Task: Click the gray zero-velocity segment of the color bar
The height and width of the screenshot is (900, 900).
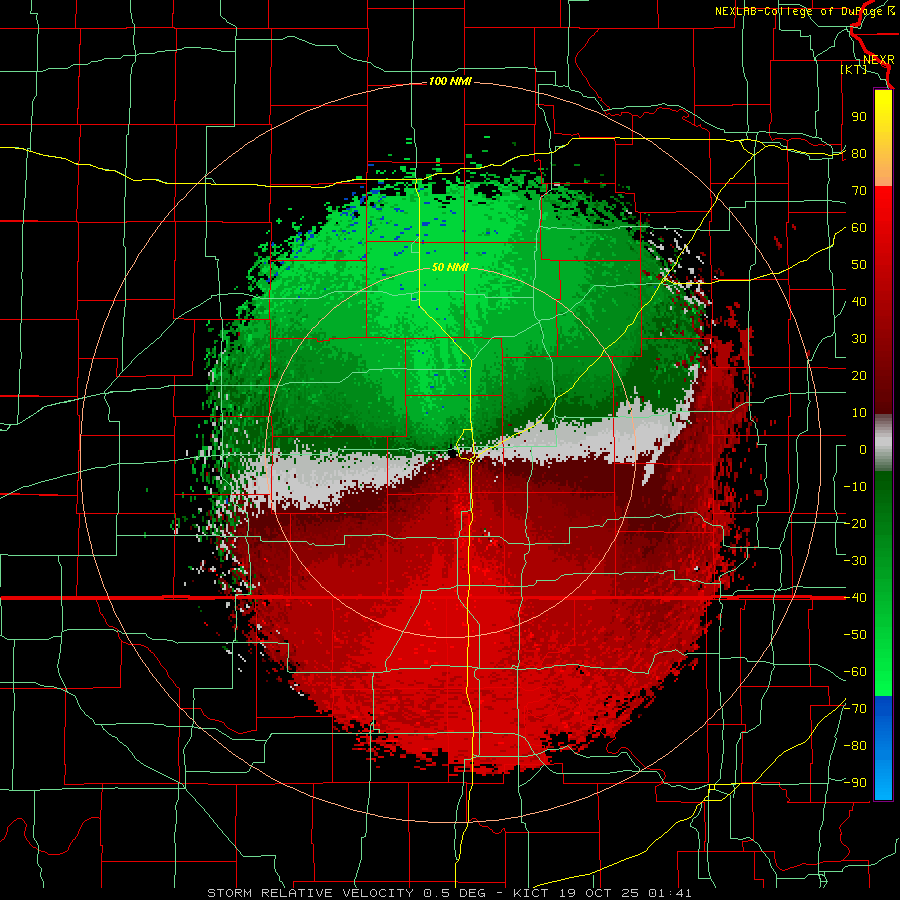Action: tap(883, 443)
